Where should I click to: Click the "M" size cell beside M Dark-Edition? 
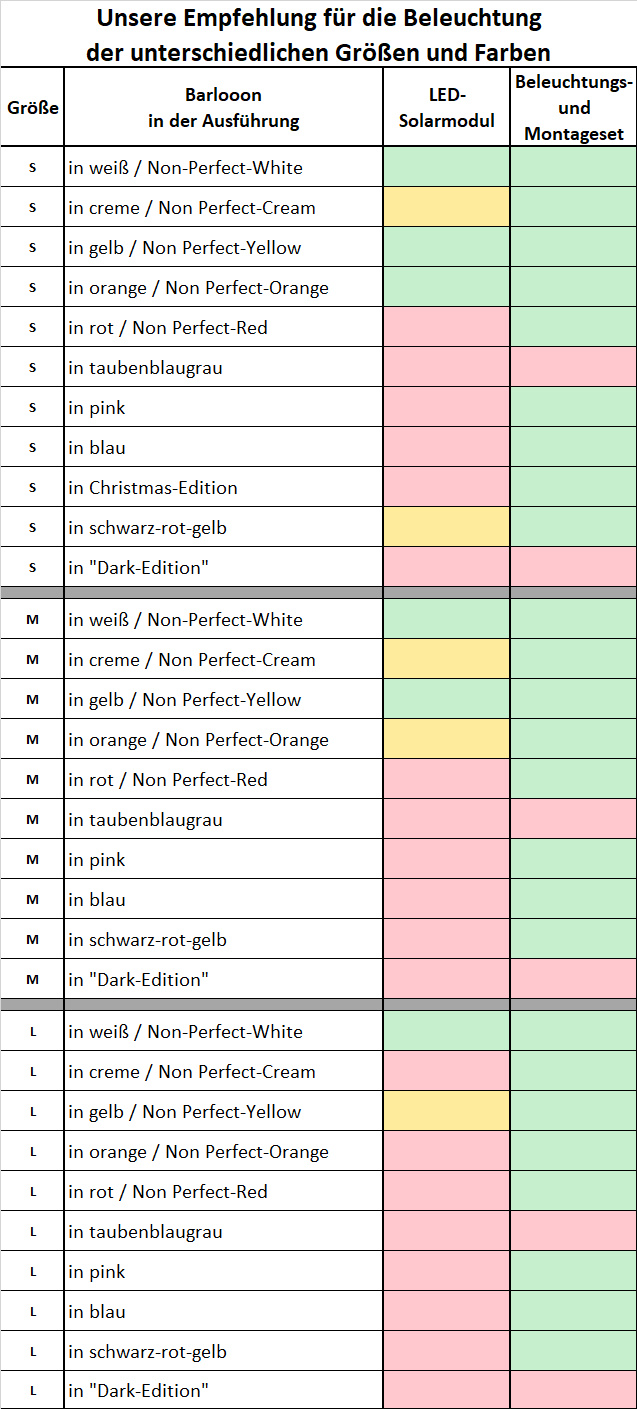pyautogui.click(x=32, y=979)
